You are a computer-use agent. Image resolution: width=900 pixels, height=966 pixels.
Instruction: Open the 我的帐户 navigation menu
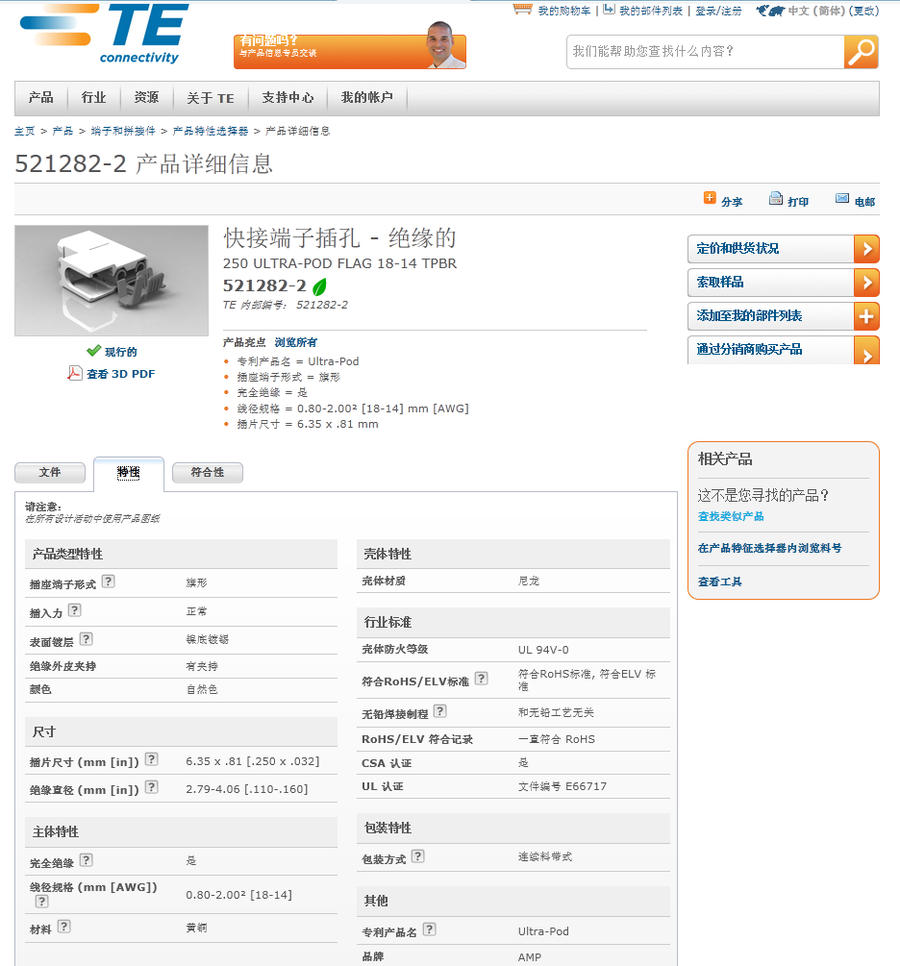(x=367, y=98)
